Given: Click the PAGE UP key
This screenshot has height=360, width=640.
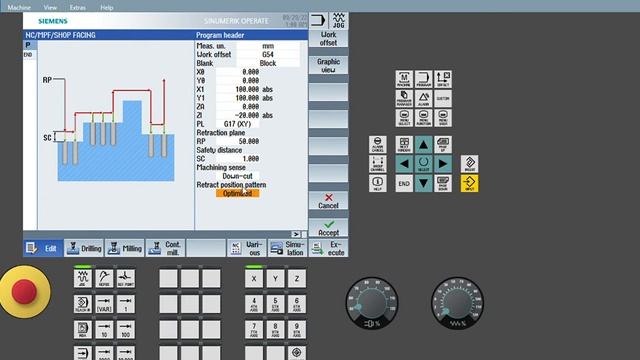Looking at the screenshot, I should click(x=443, y=144).
